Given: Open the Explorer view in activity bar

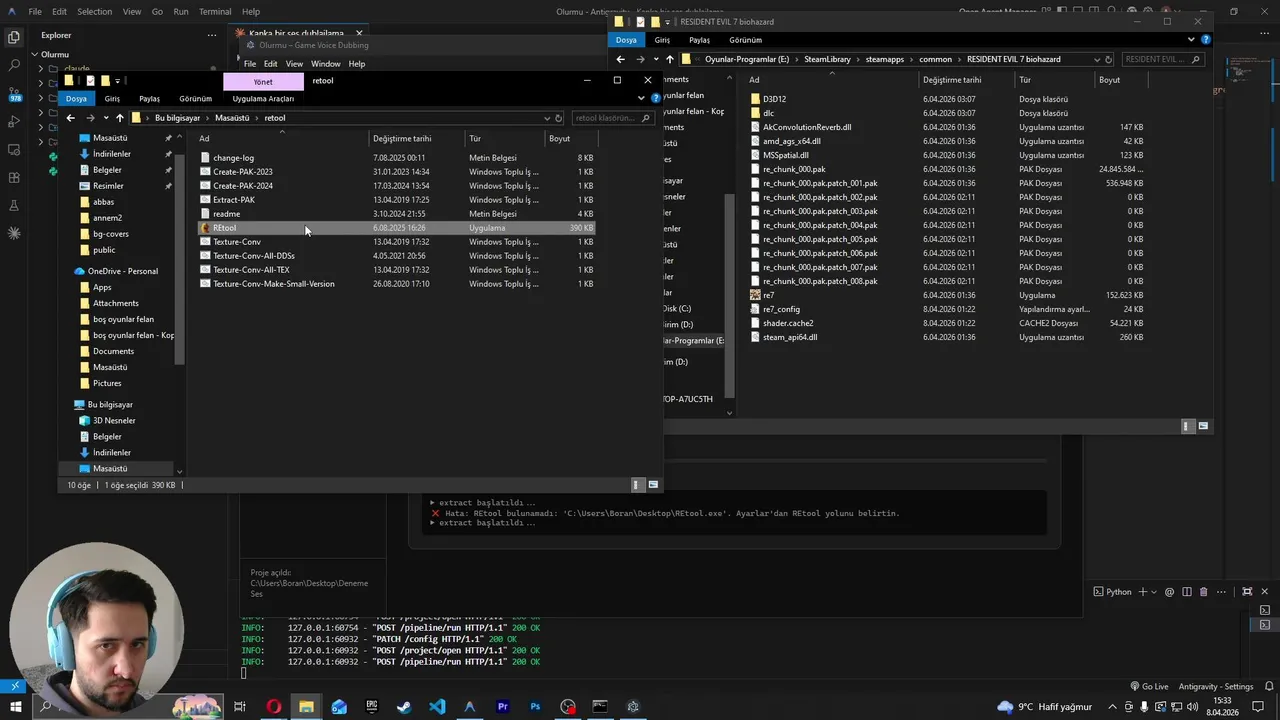Looking at the screenshot, I should pyautogui.click(x=14, y=37).
